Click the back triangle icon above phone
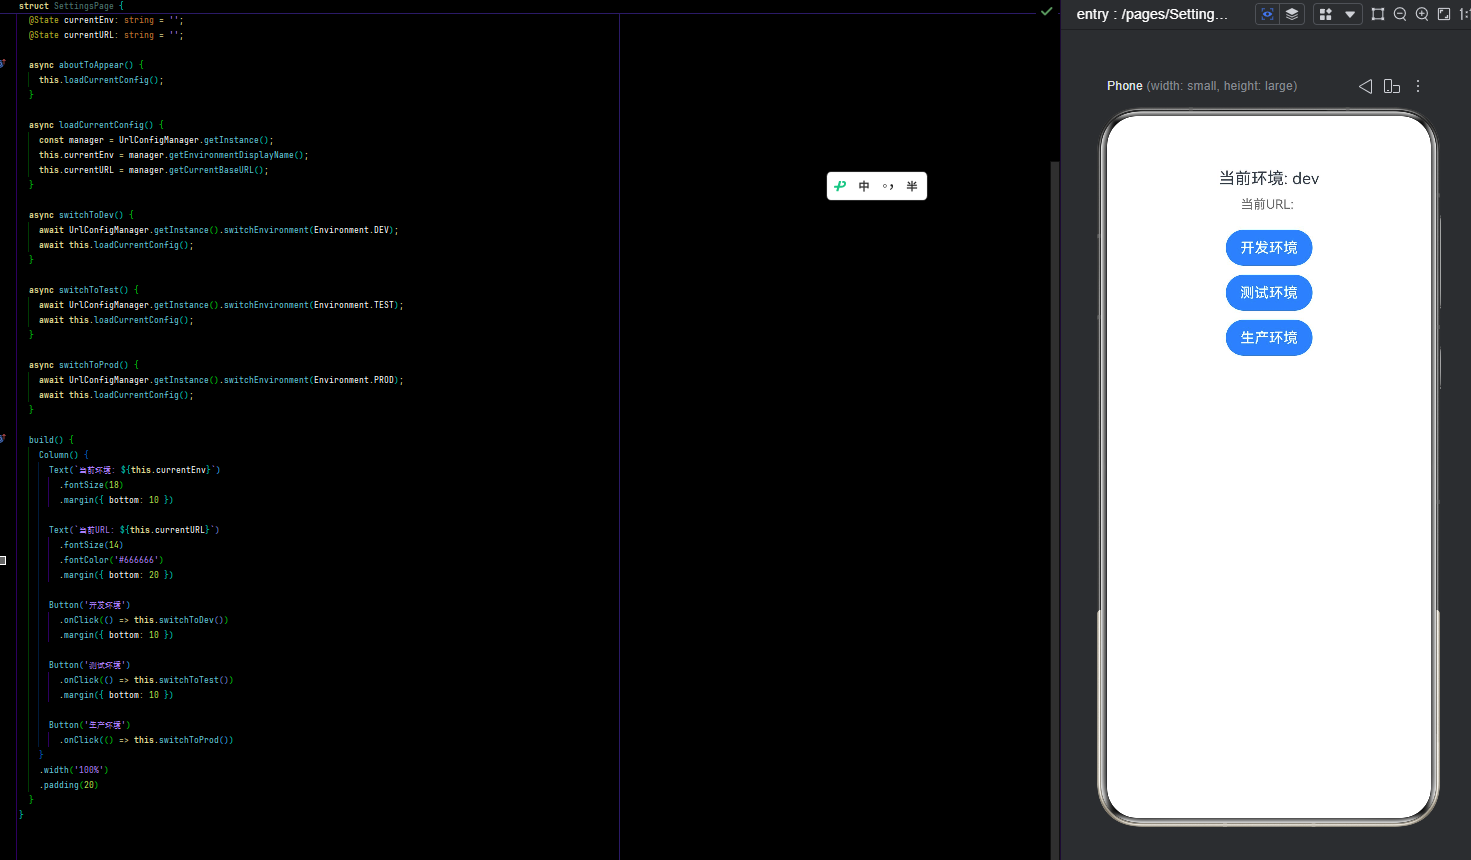The image size is (1471, 860). click(1365, 86)
